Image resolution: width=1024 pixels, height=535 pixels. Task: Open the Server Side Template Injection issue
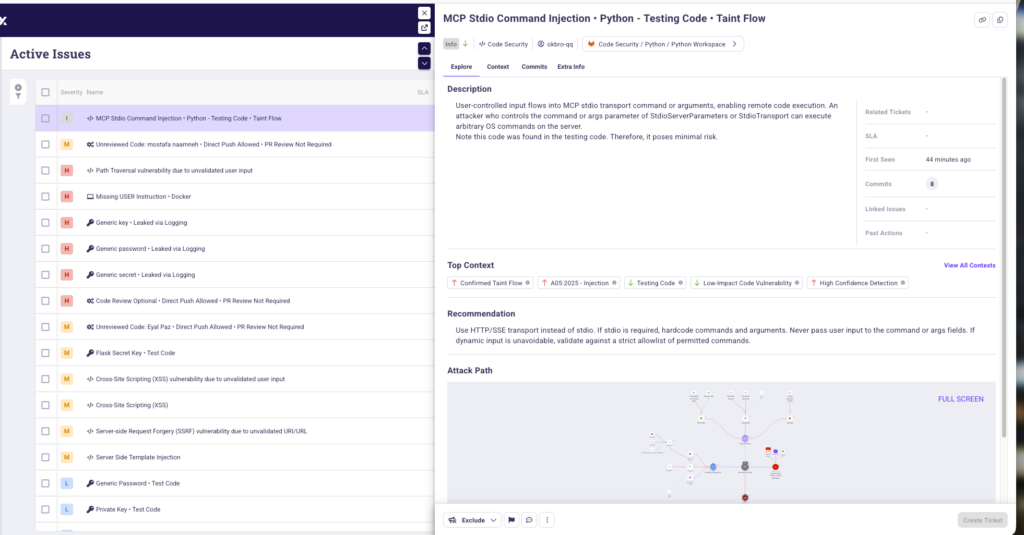click(138, 457)
